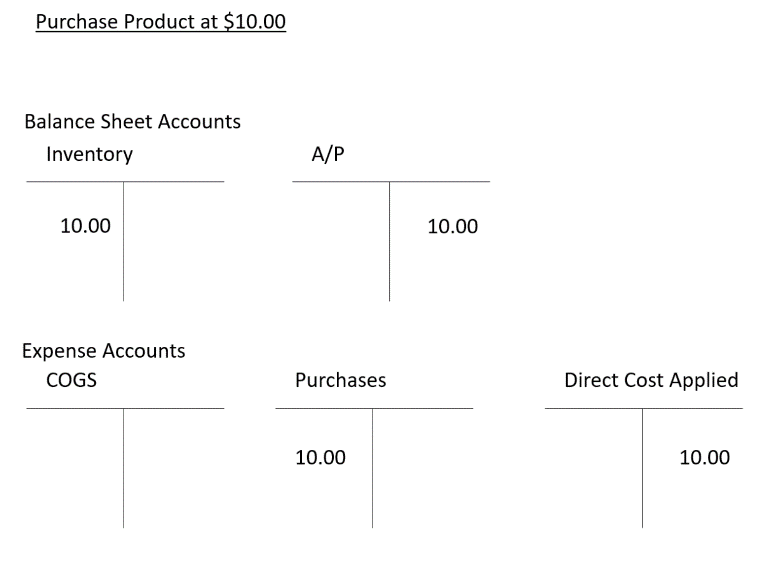This screenshot has height=562, width=777.
Task: Click the empty credit side of Inventory
Action: coord(174,240)
